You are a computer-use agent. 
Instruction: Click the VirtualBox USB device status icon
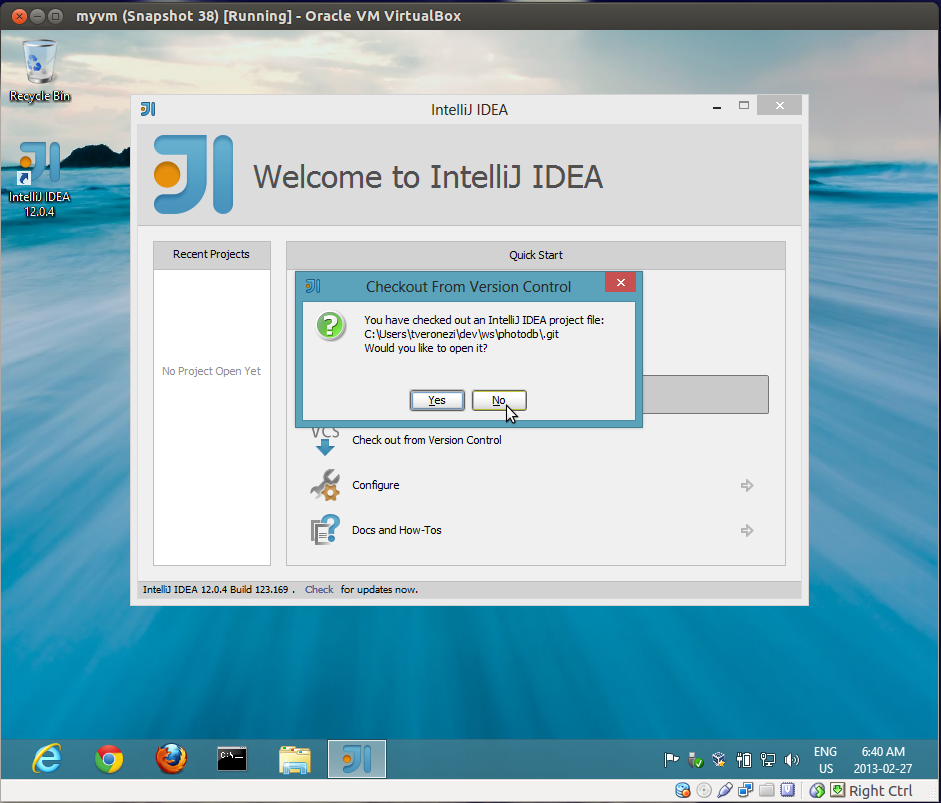click(x=725, y=790)
